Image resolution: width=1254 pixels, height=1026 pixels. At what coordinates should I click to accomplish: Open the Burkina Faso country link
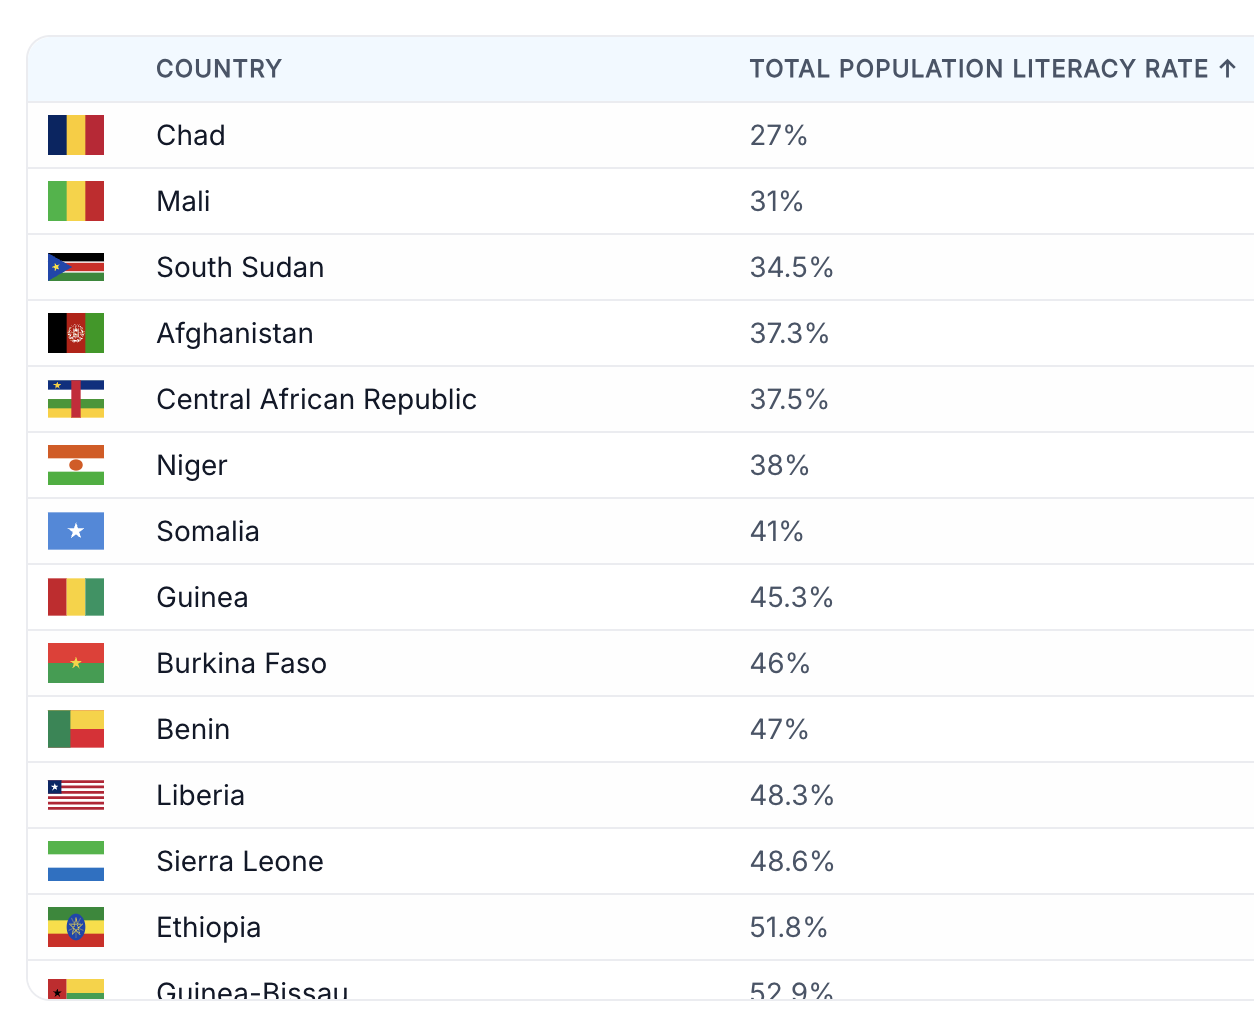[241, 663]
